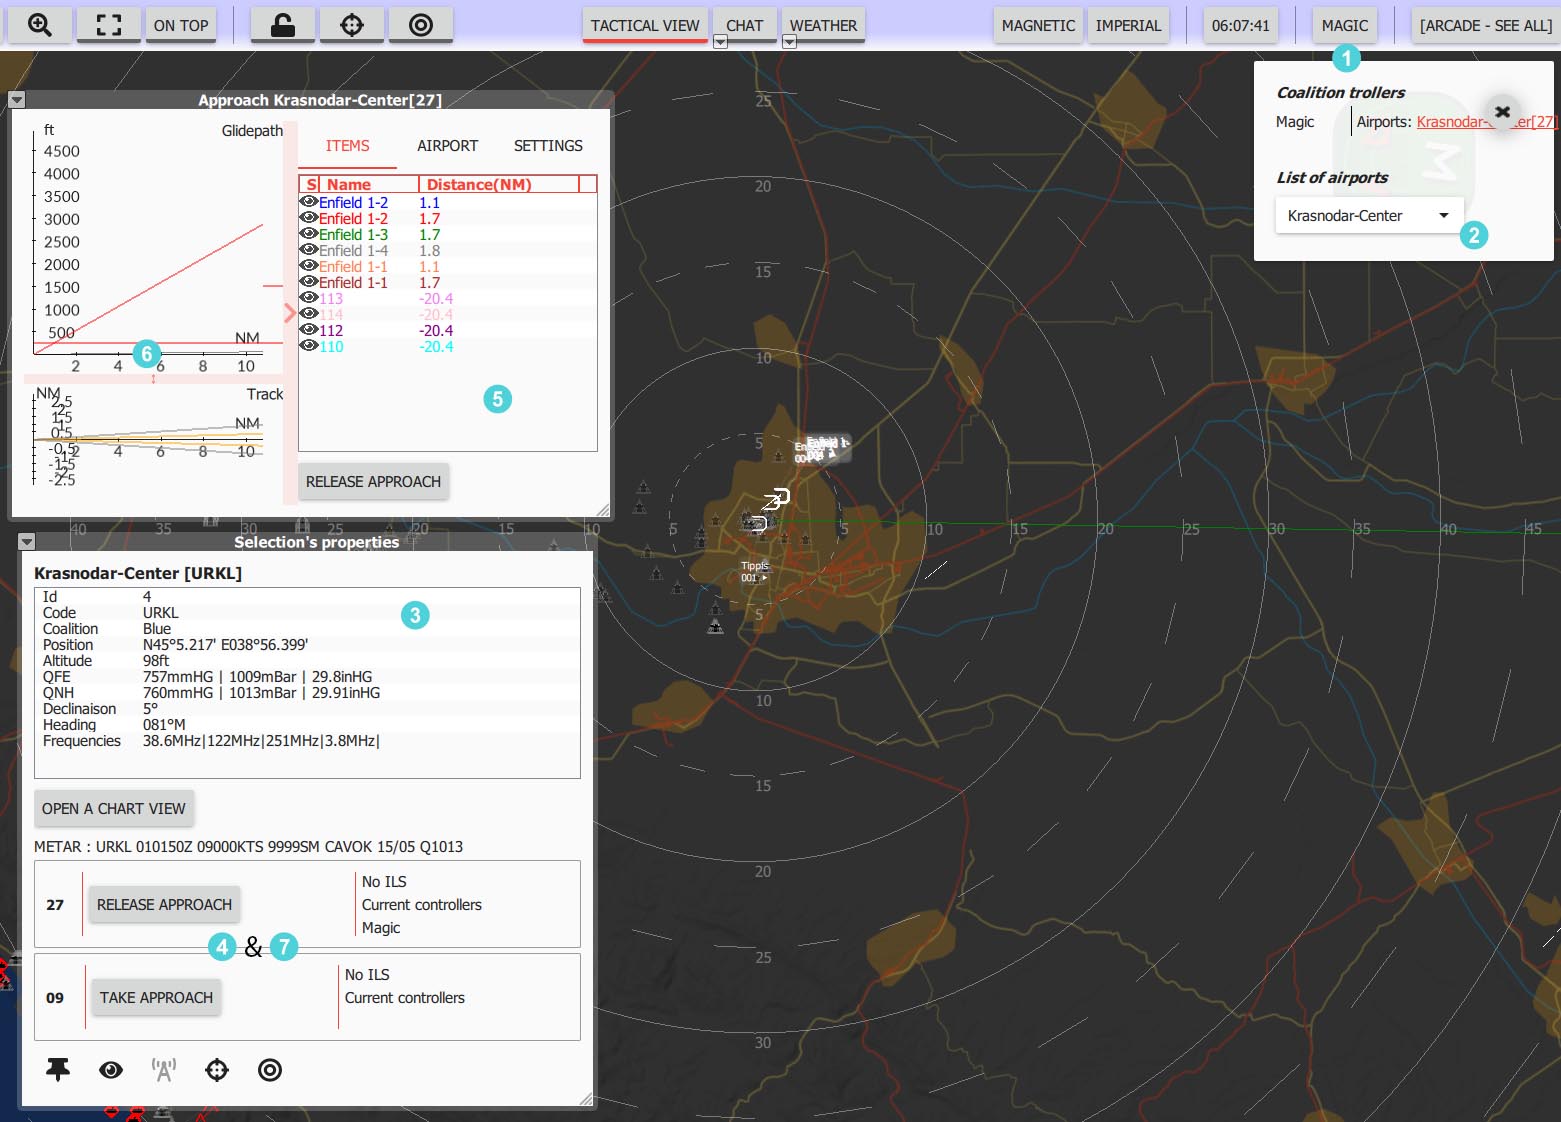Screen dimensions: 1561x1122
Task: Expand the arrow below WEATHER button
Action: (789, 42)
